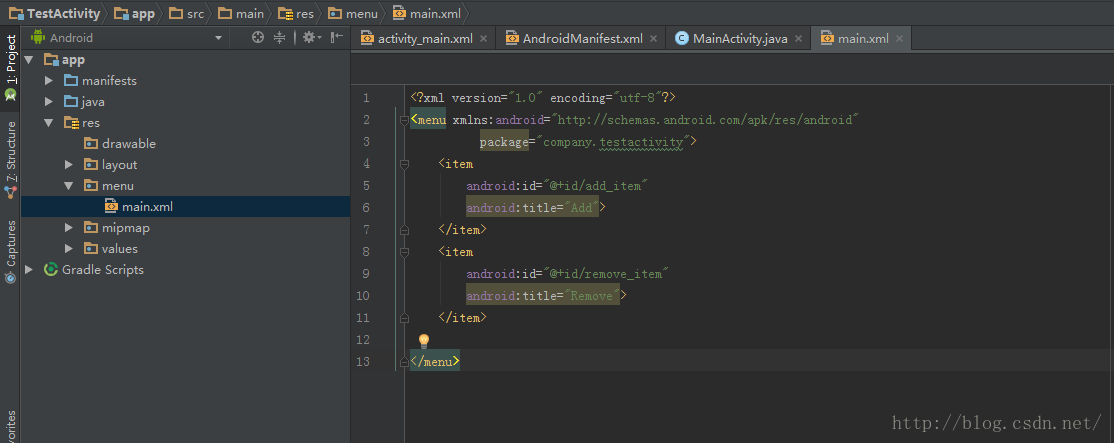
Task: Click the lightbulb quick-fix icon
Action: click(423, 341)
